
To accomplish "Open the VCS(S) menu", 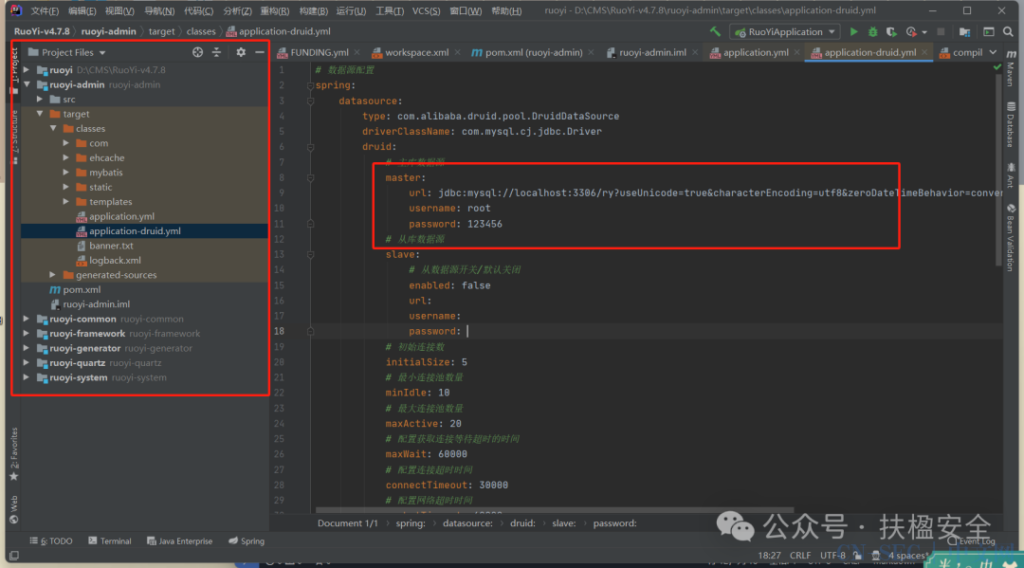I will [x=426, y=10].
